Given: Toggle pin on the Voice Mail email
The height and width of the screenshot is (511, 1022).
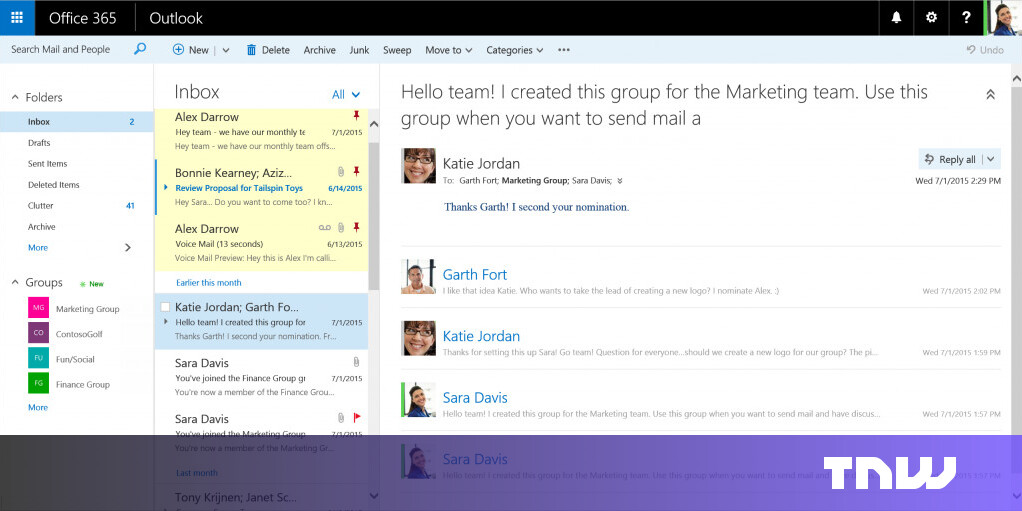Looking at the screenshot, I should (x=356, y=227).
